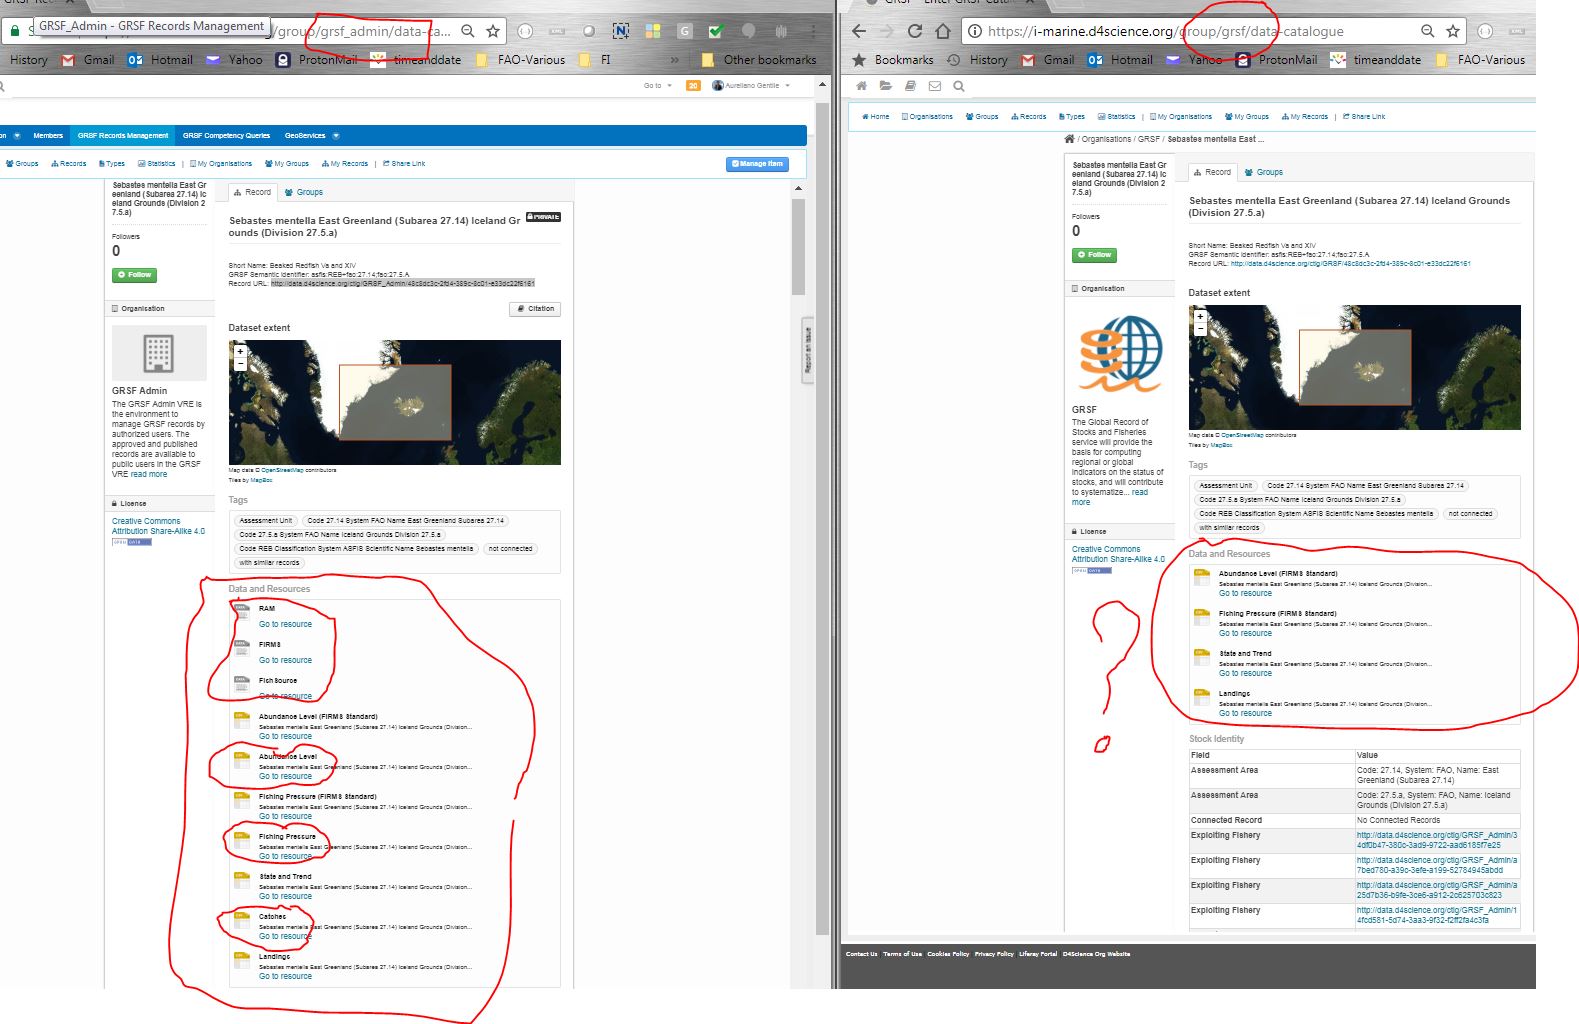This screenshot has width=1579, height=1024.
Task: Select GRSF Competency Queries in blue menu bar
Action: tap(226, 135)
